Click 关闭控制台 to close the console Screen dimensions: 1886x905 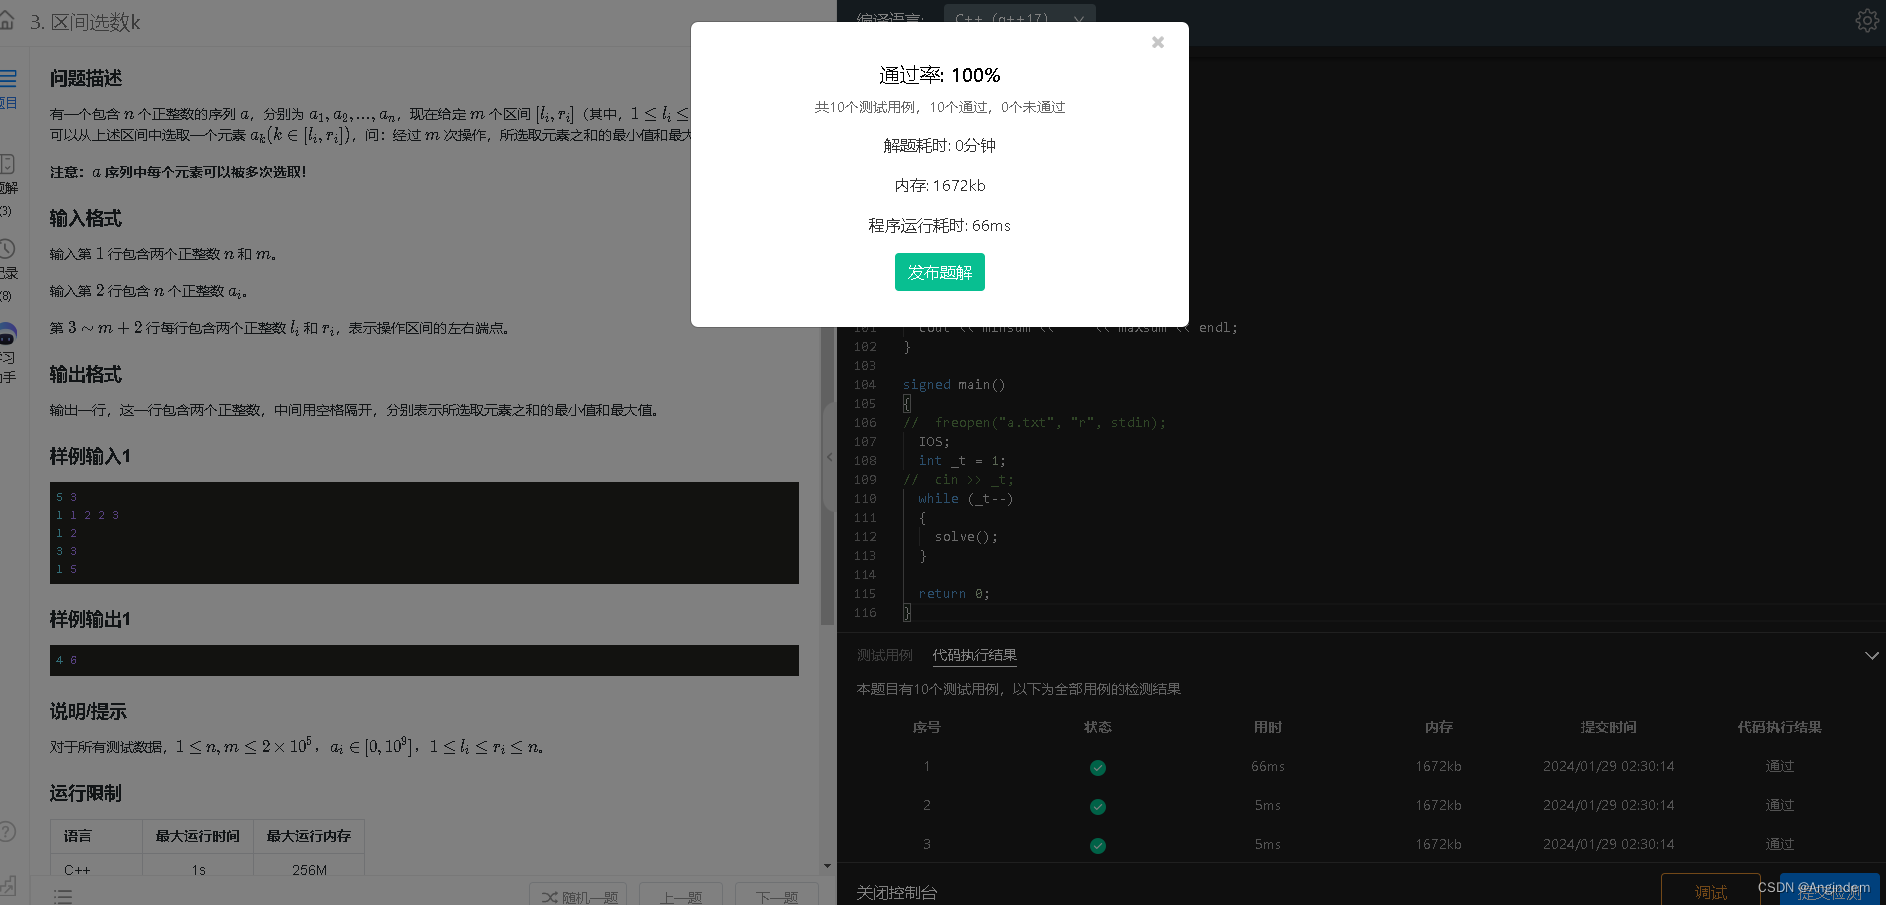click(896, 892)
